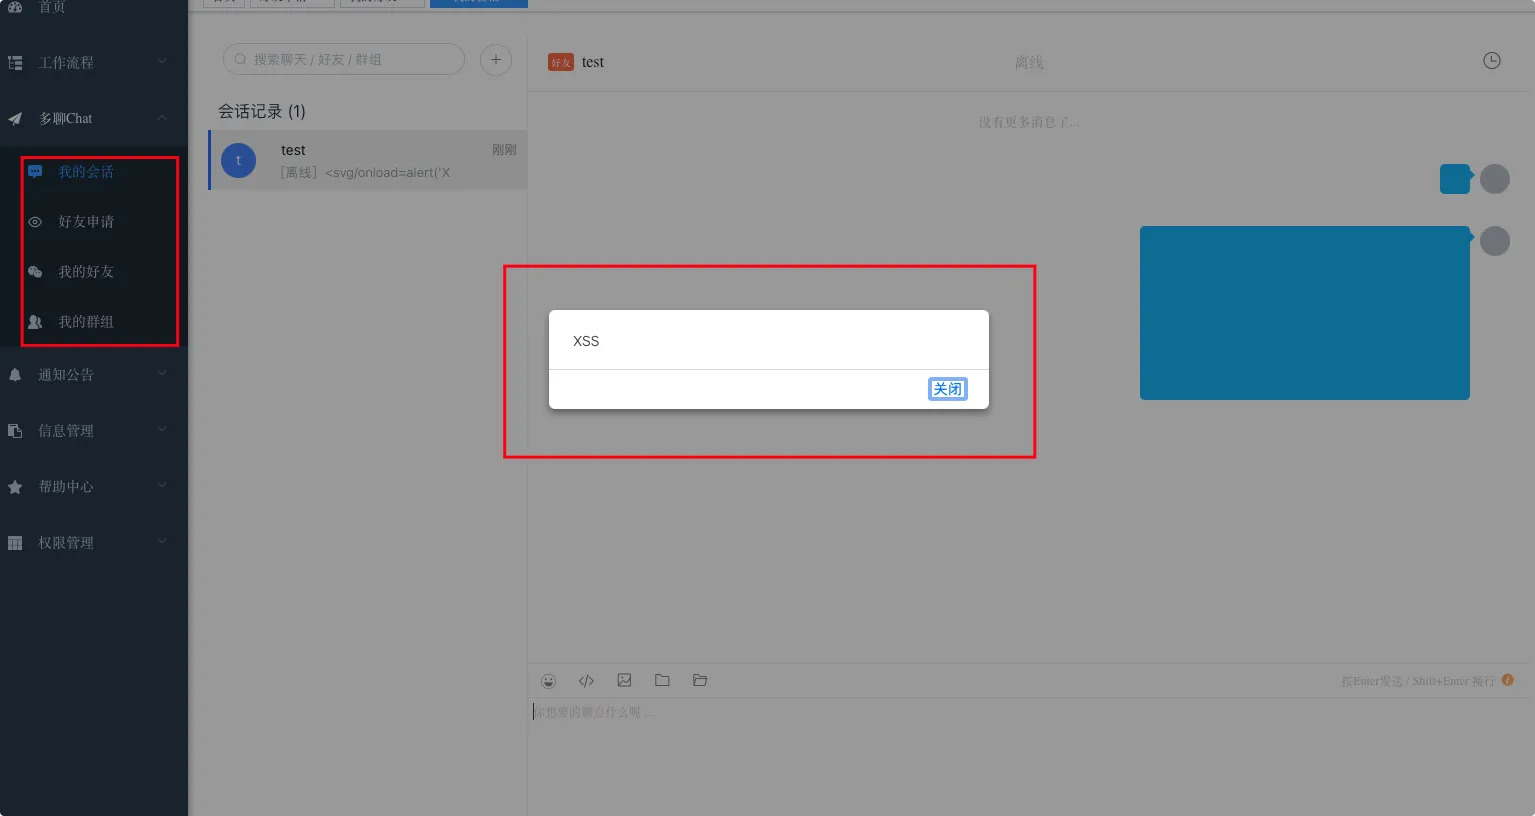Click the code snippet icon in chat toolbar
The width and height of the screenshot is (1535, 816).
[586, 681]
